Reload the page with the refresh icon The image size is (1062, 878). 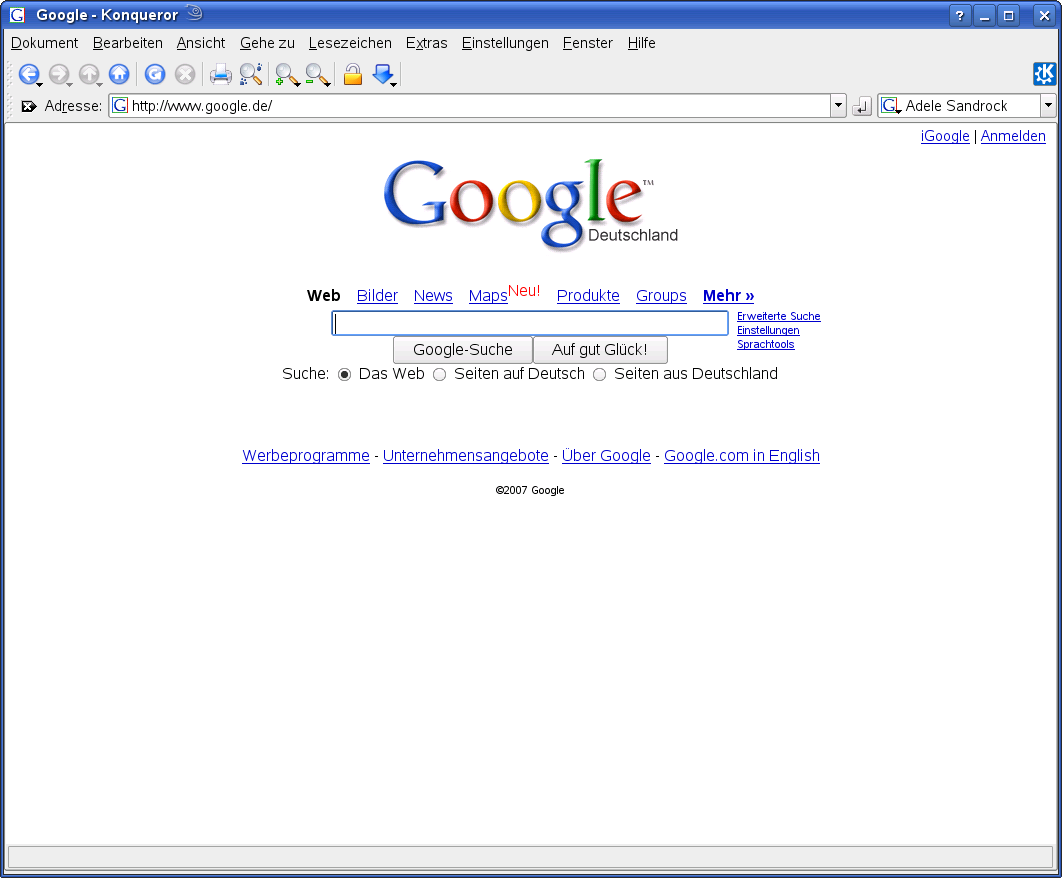coord(155,74)
